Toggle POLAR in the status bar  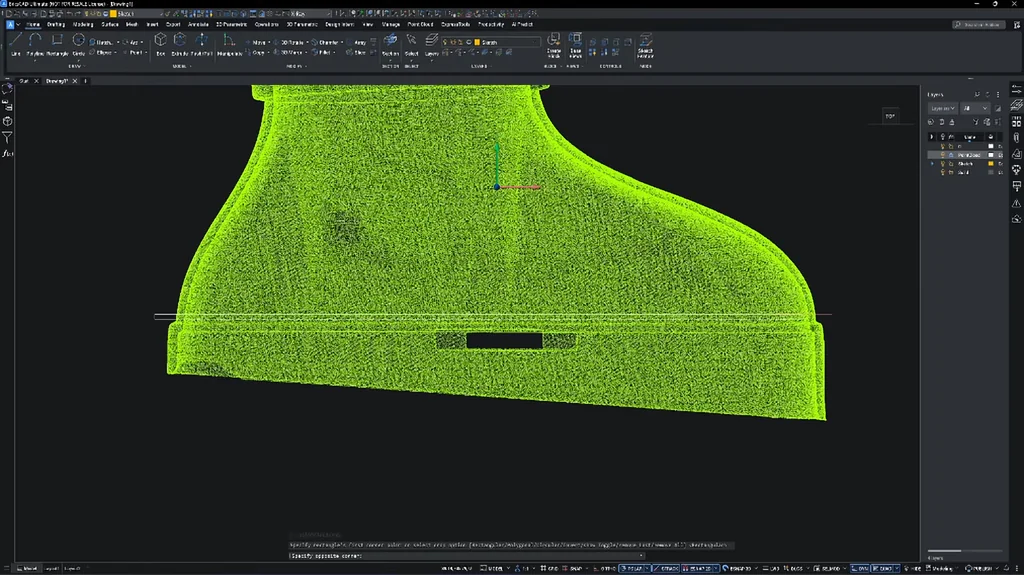(632, 568)
